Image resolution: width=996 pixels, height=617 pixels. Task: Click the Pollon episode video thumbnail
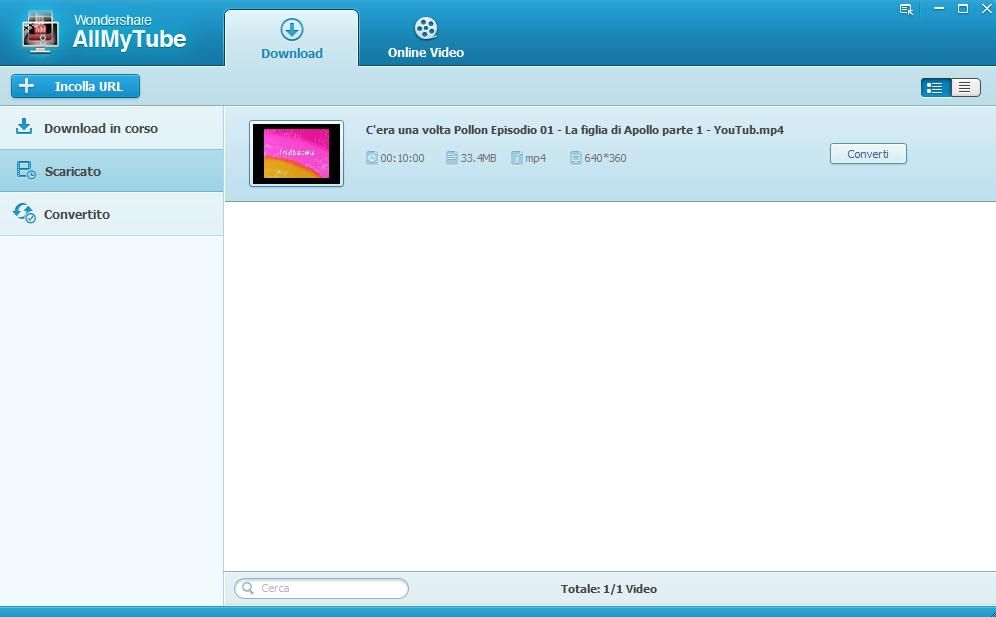(x=297, y=154)
